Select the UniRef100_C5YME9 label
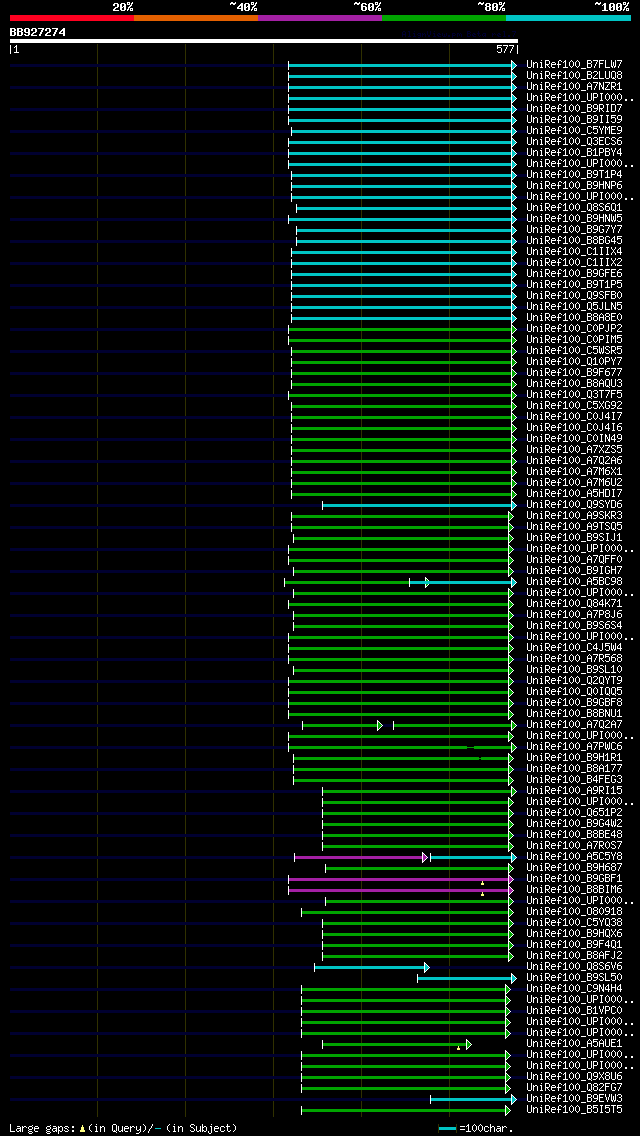Image resolution: width=640 pixels, height=1136 pixels. click(x=575, y=130)
